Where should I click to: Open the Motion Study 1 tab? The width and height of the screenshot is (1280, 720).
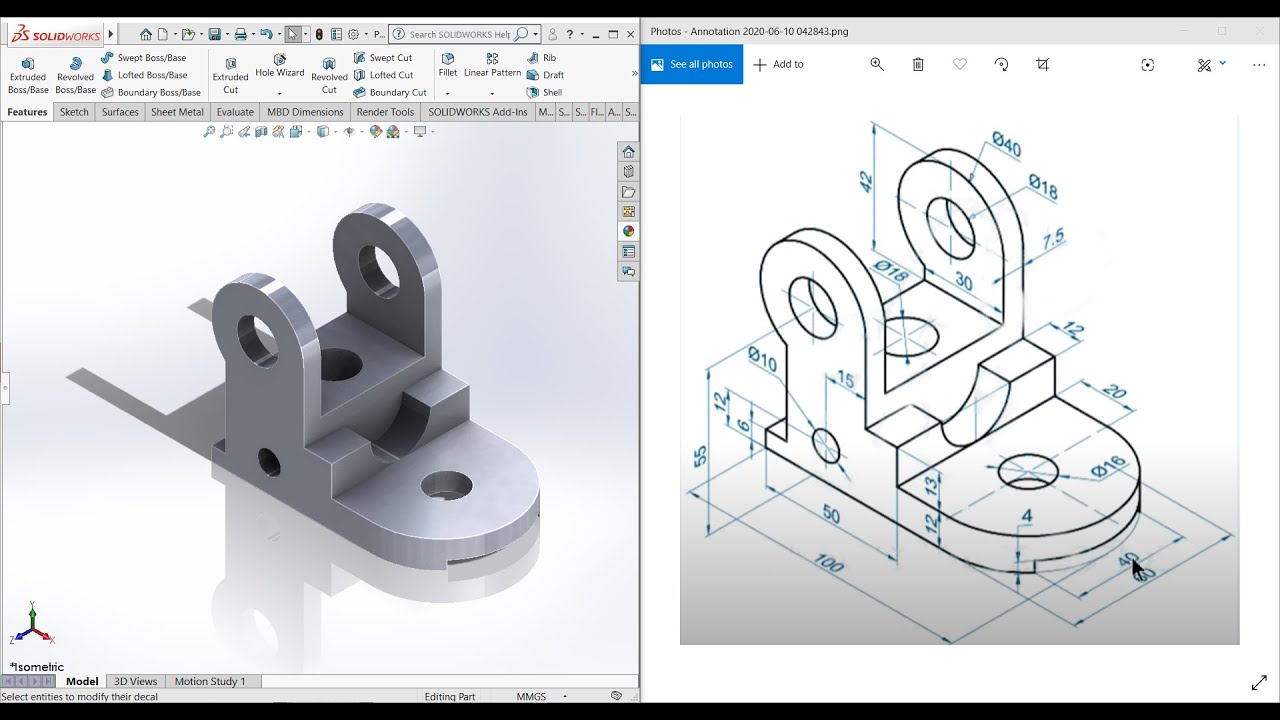coord(210,681)
